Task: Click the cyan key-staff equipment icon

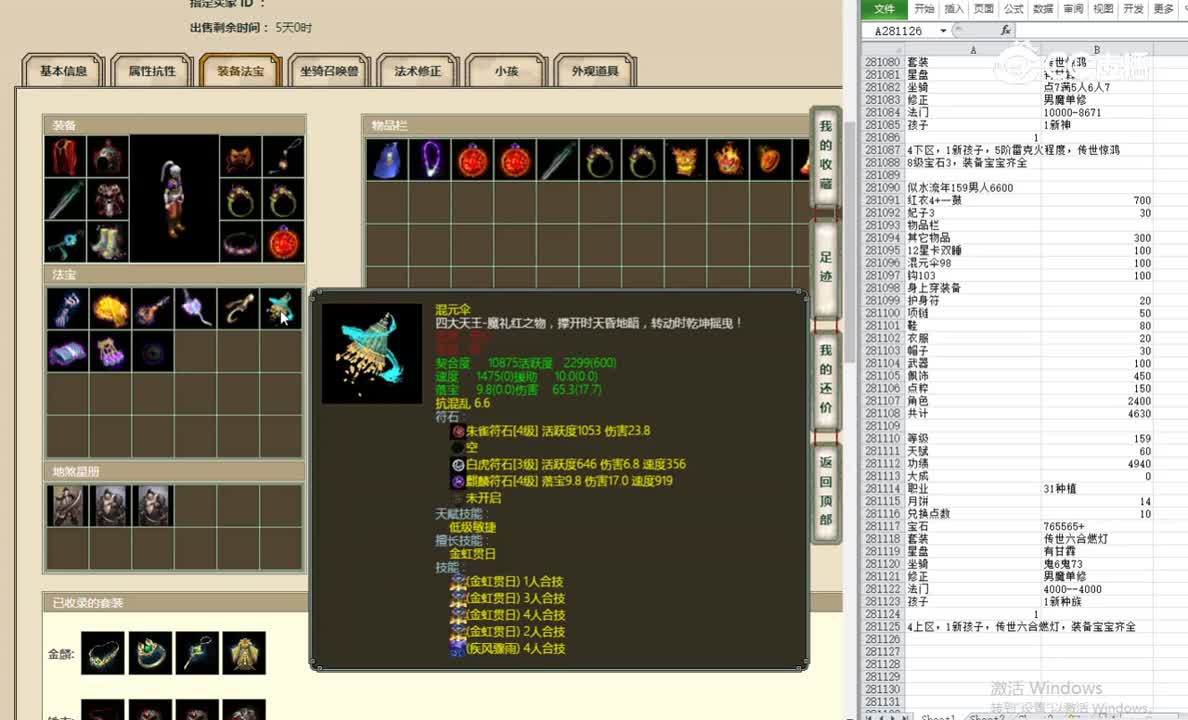Action: 65,243
